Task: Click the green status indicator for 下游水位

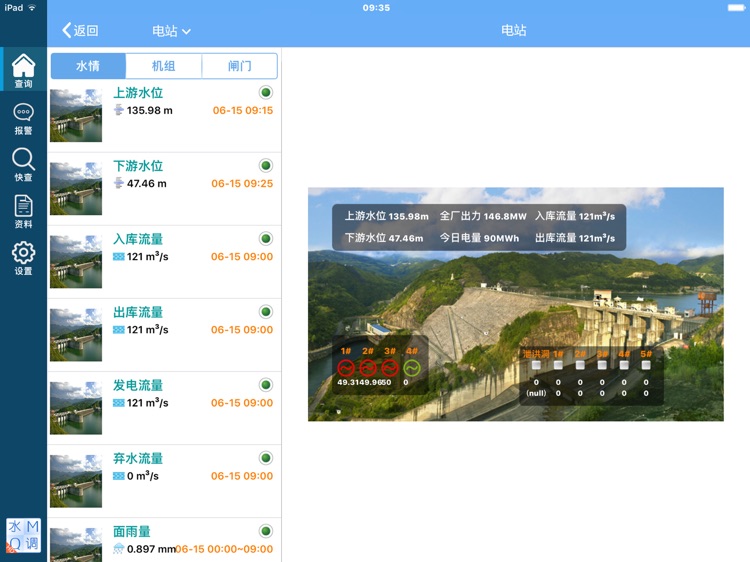Action: pyautogui.click(x=266, y=165)
